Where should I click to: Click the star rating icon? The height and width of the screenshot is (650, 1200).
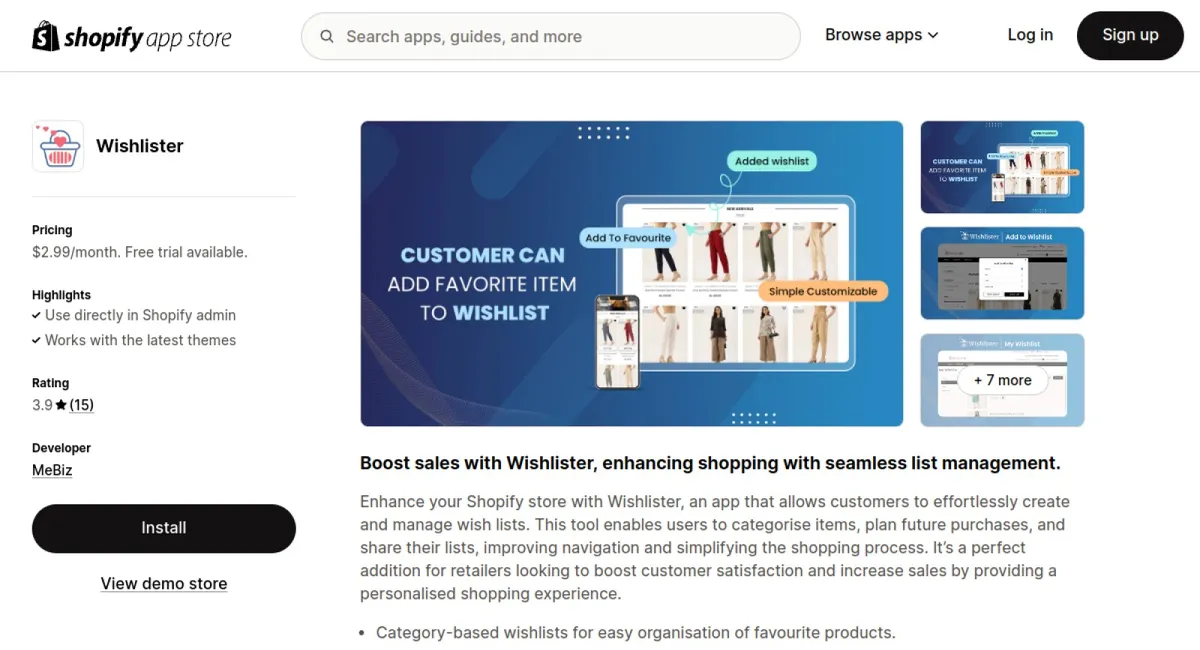pyautogui.click(x=61, y=405)
